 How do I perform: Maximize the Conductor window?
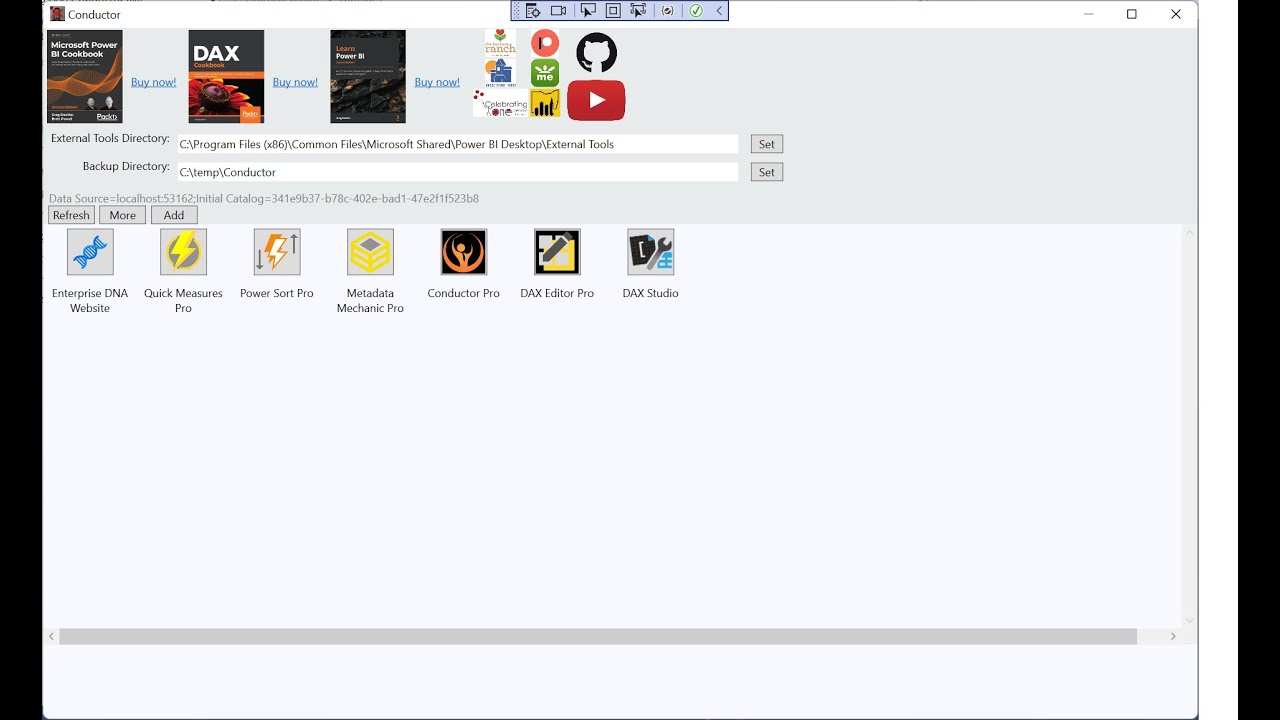(1132, 14)
